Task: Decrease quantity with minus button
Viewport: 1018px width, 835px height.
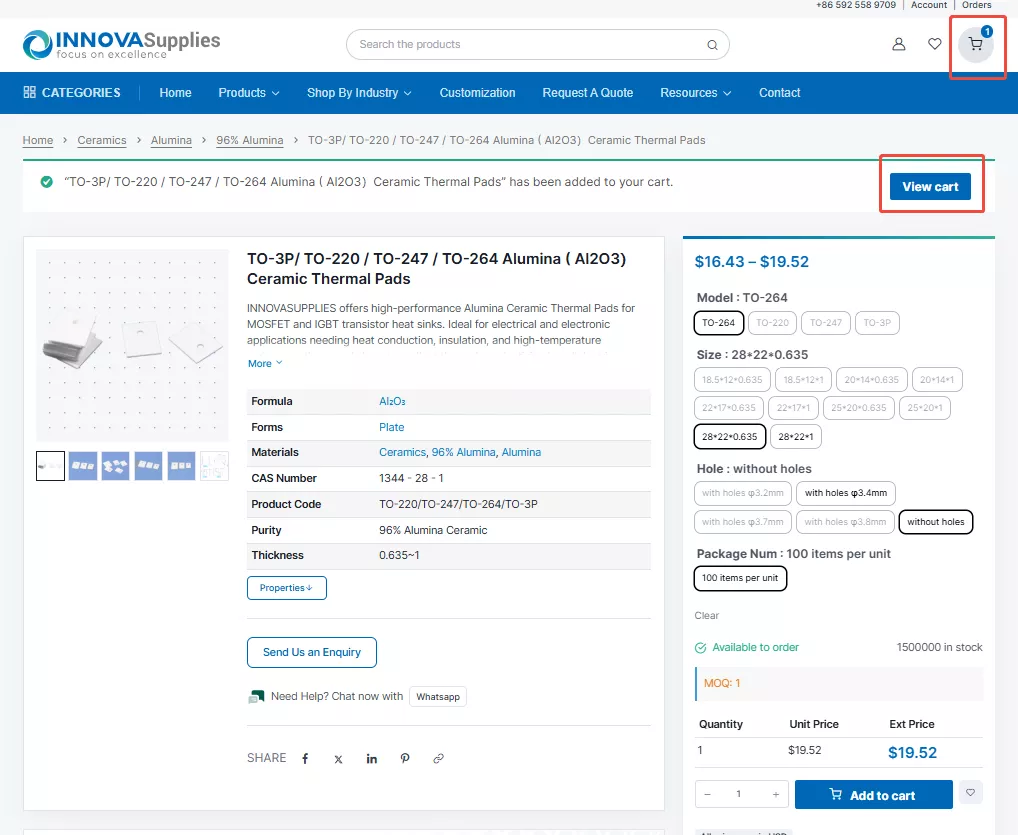Action: pos(707,794)
